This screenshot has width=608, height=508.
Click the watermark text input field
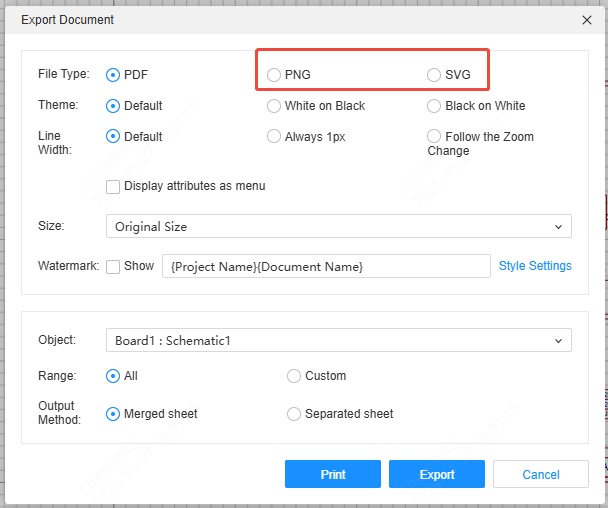click(325, 267)
